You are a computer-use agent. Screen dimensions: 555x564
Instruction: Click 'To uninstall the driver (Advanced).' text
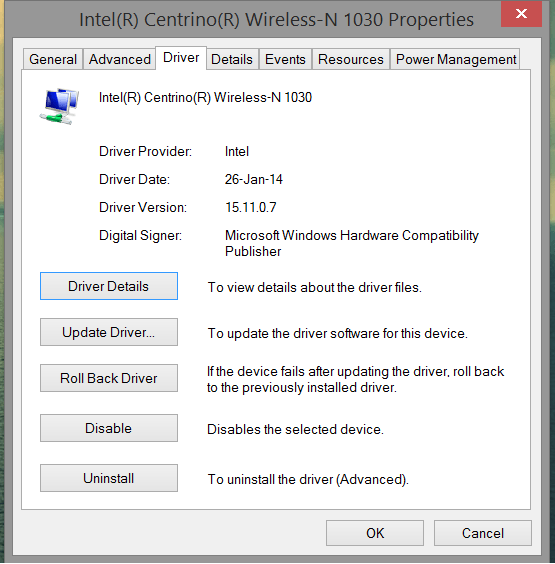pos(308,479)
